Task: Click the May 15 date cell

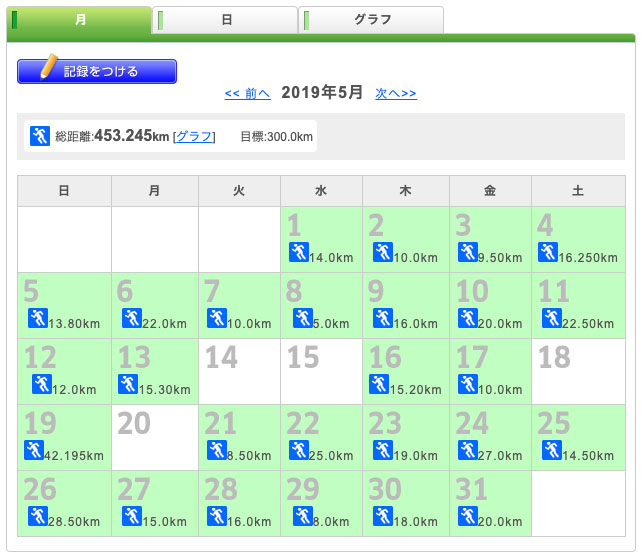Action: click(322, 371)
